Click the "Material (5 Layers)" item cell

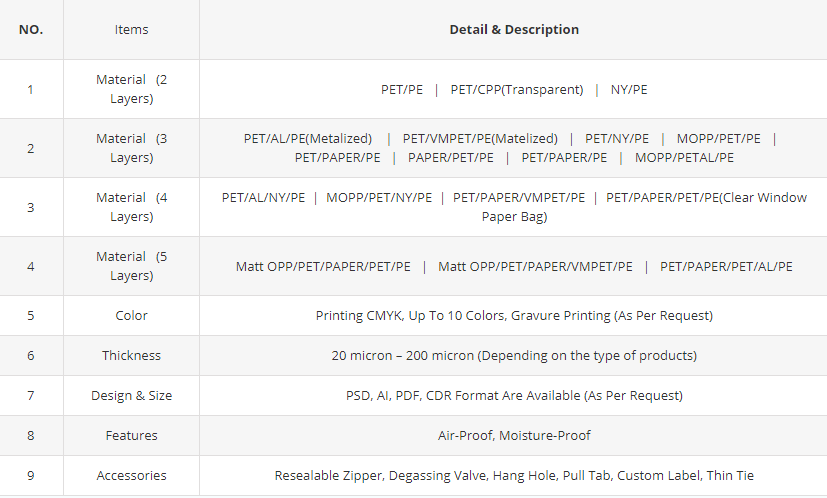point(131,266)
